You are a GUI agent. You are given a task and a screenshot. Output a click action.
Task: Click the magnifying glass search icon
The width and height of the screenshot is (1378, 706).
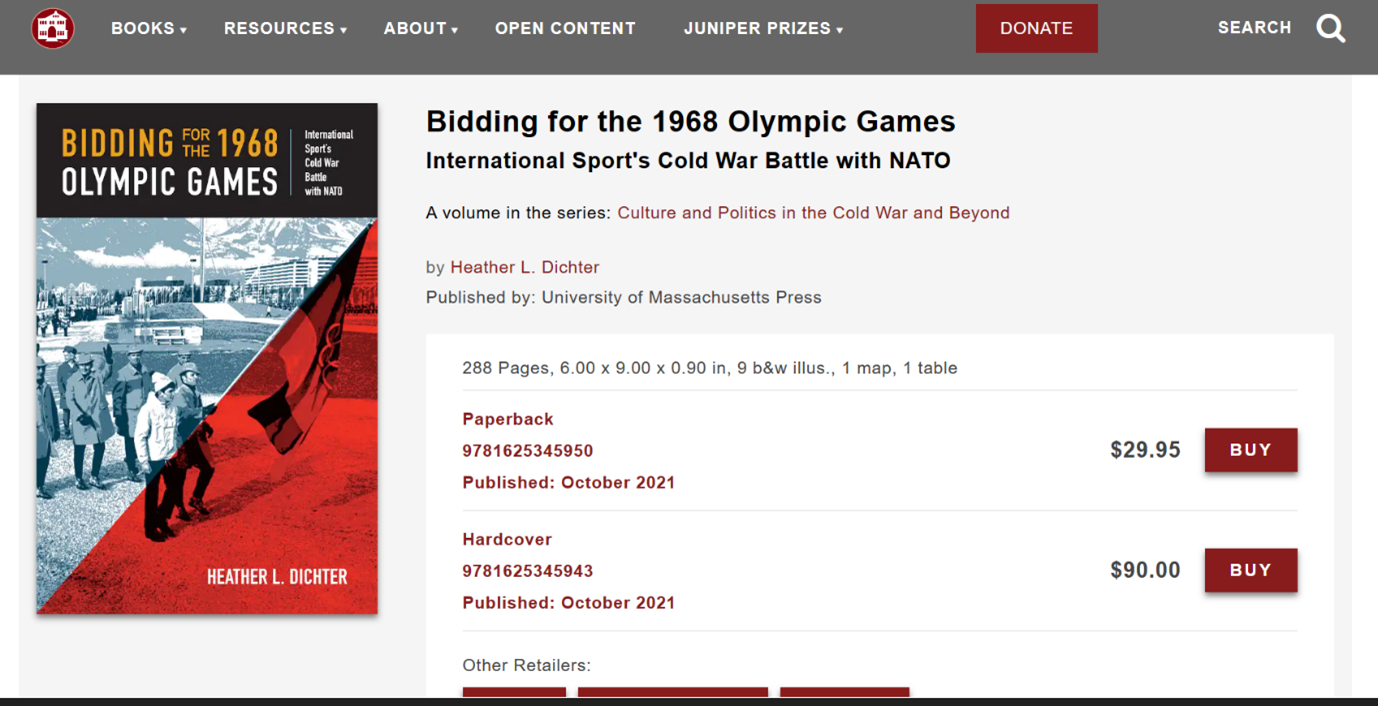tap(1330, 28)
